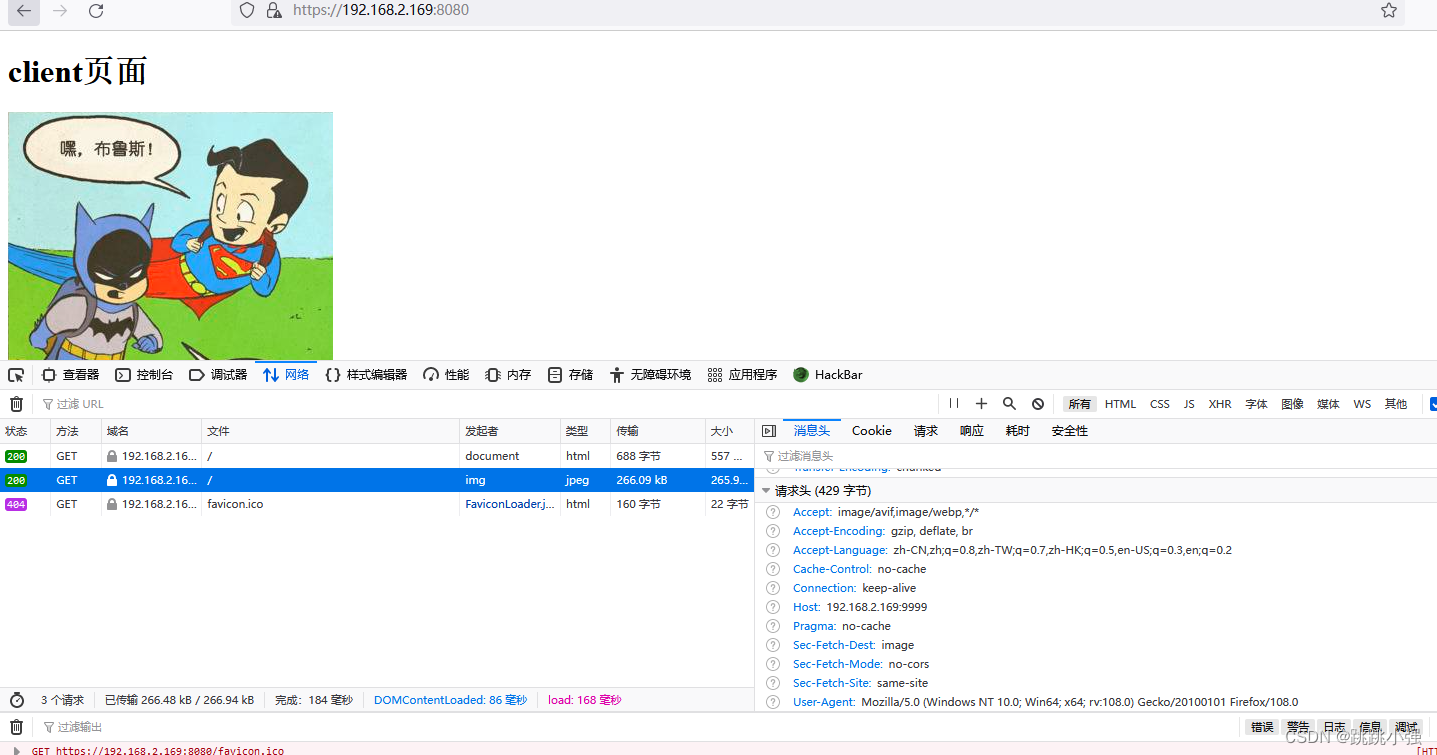Screen dimensions: 1437x755
Task: Expand the favicon.ico console error entry
Action: click(x=16, y=750)
